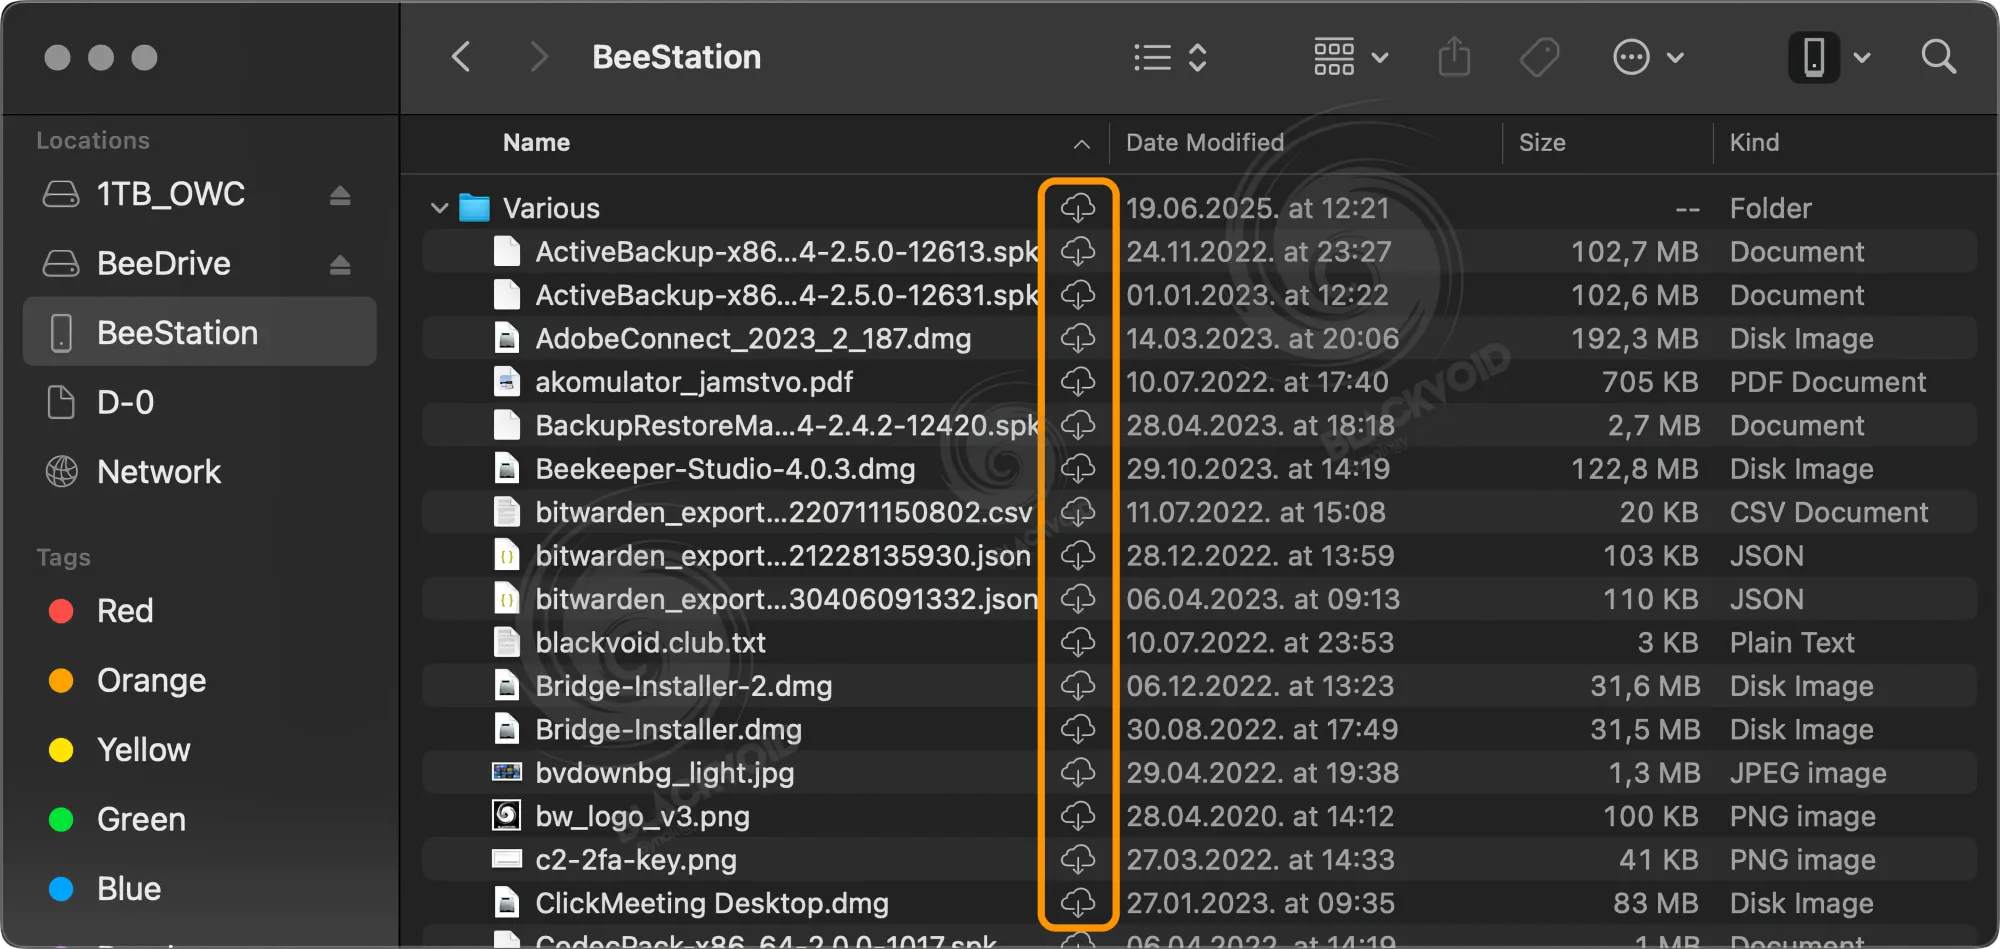Filter by the Yellow tag
2000x949 pixels.
point(199,749)
